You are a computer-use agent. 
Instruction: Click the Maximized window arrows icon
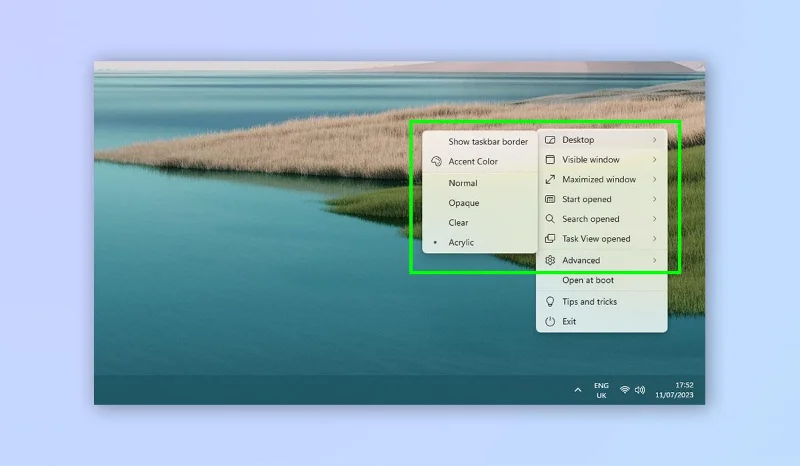[550, 180]
